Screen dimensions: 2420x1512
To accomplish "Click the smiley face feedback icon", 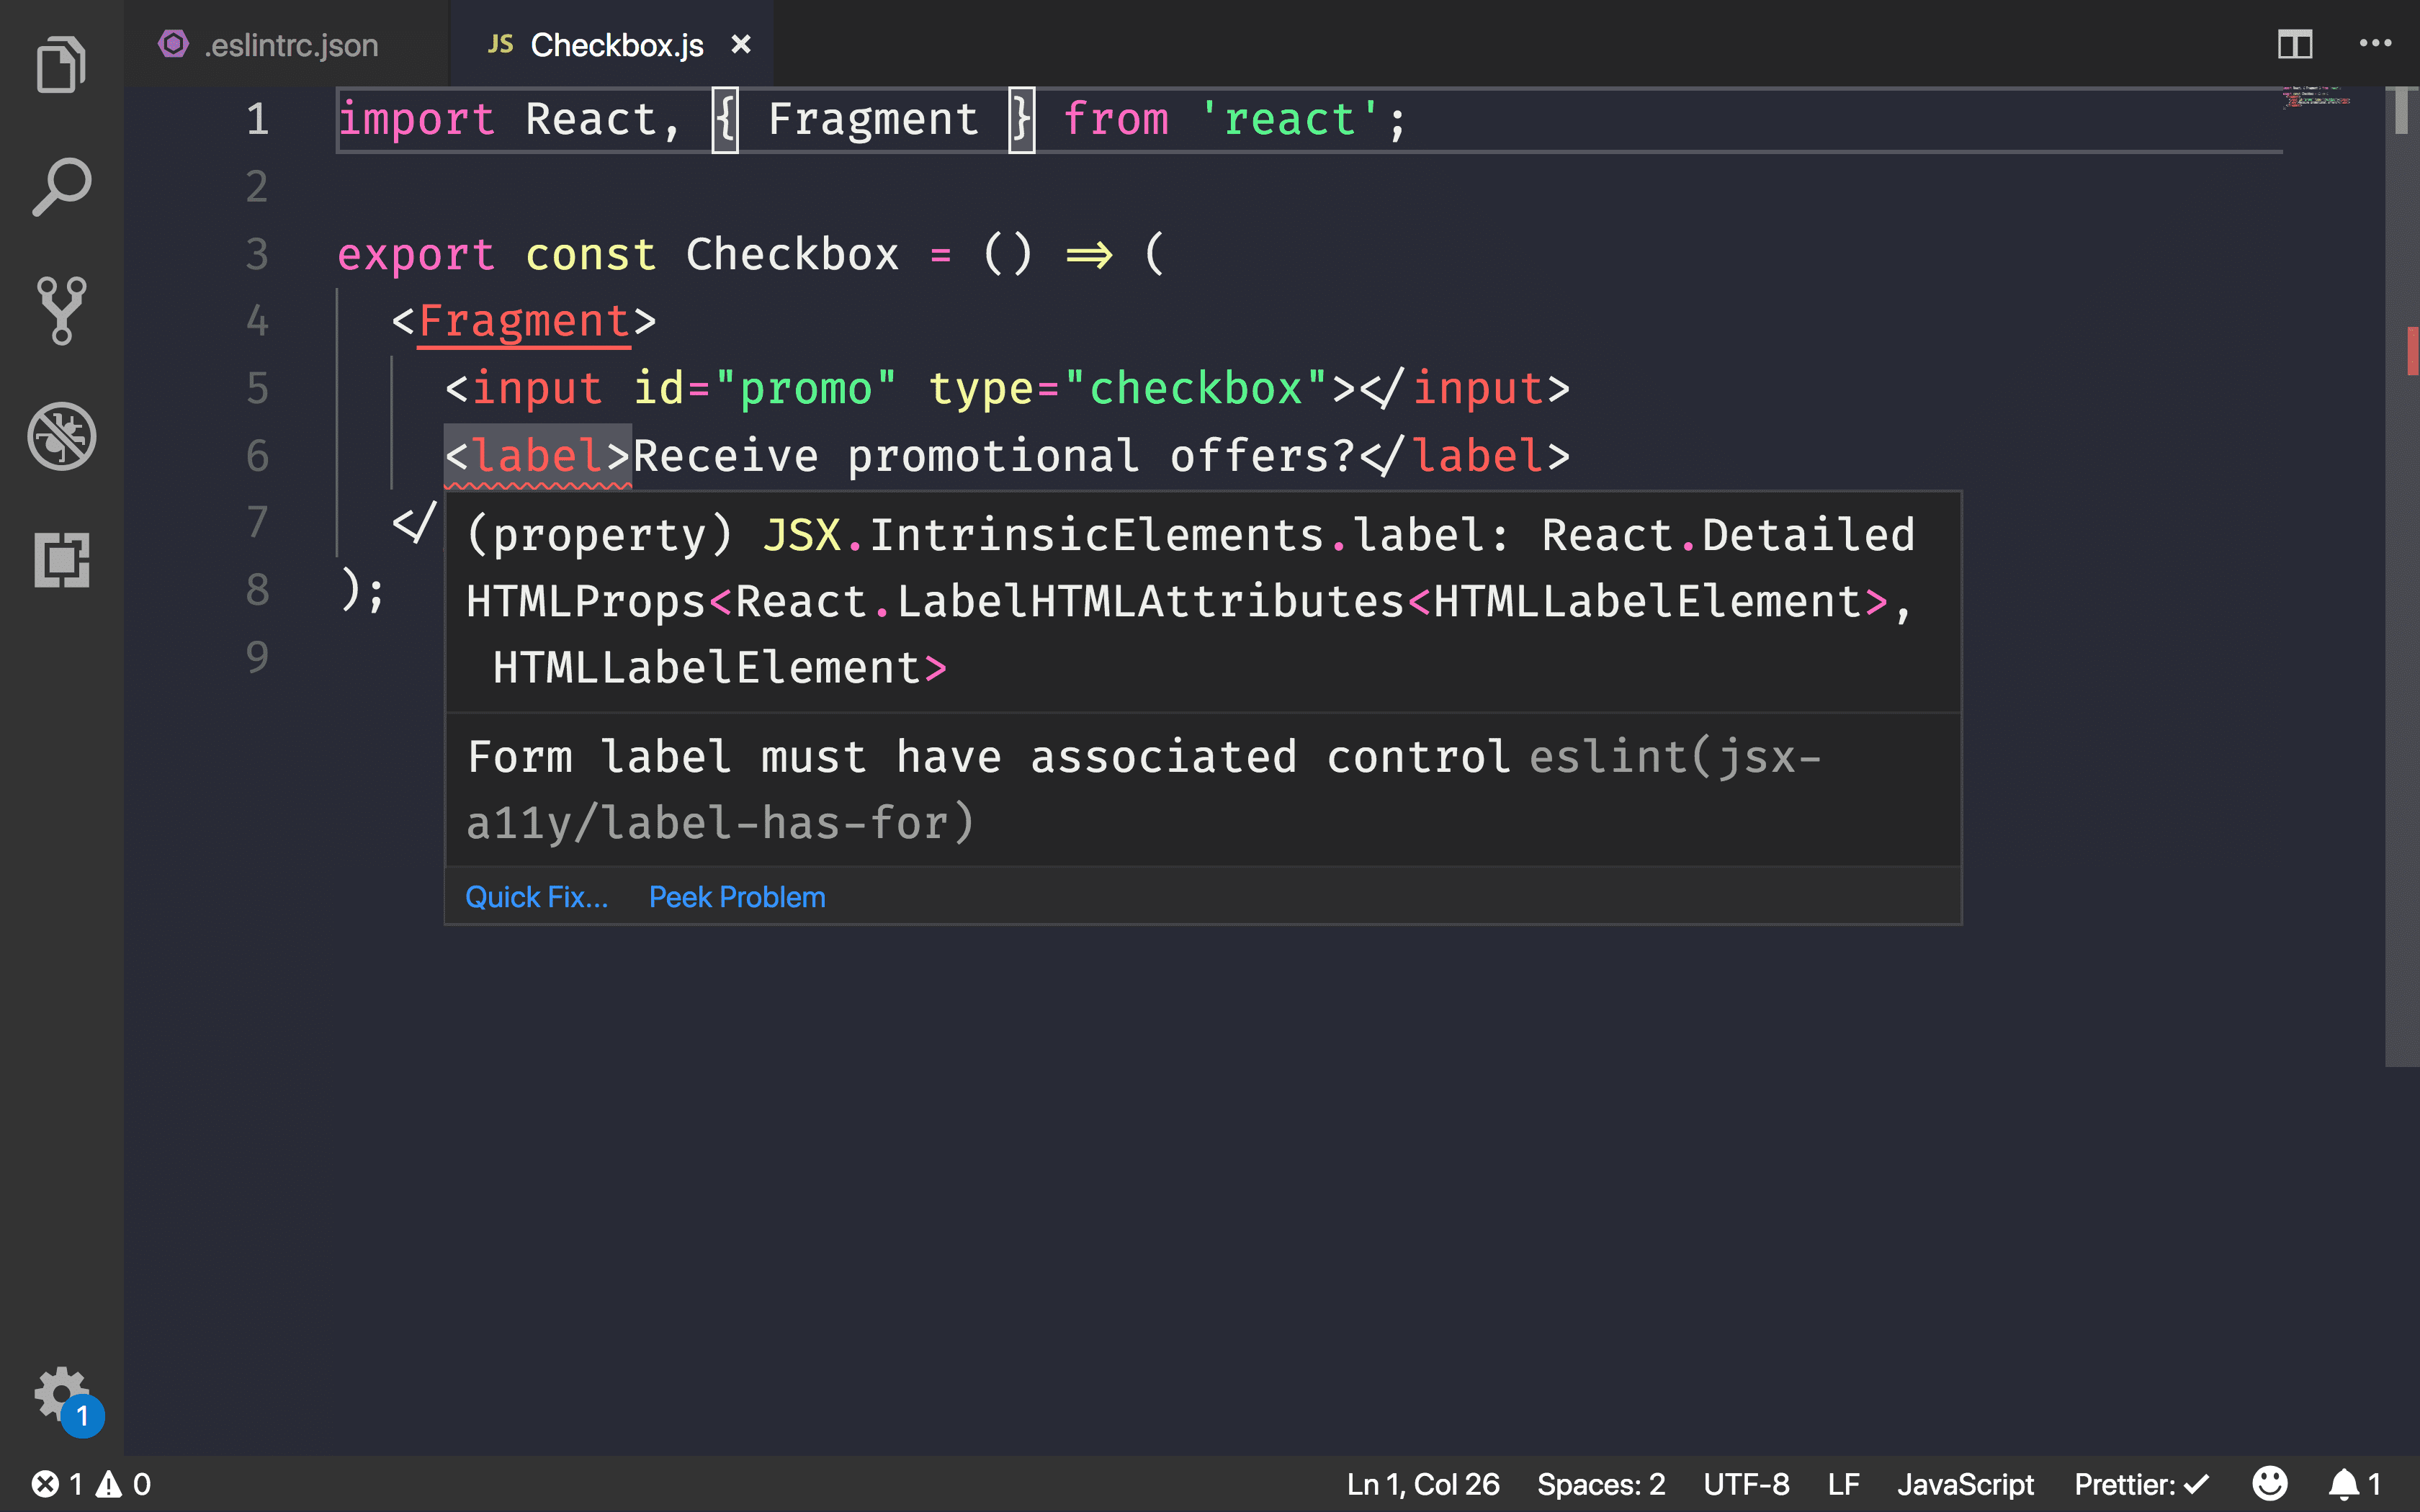I will [2270, 1482].
